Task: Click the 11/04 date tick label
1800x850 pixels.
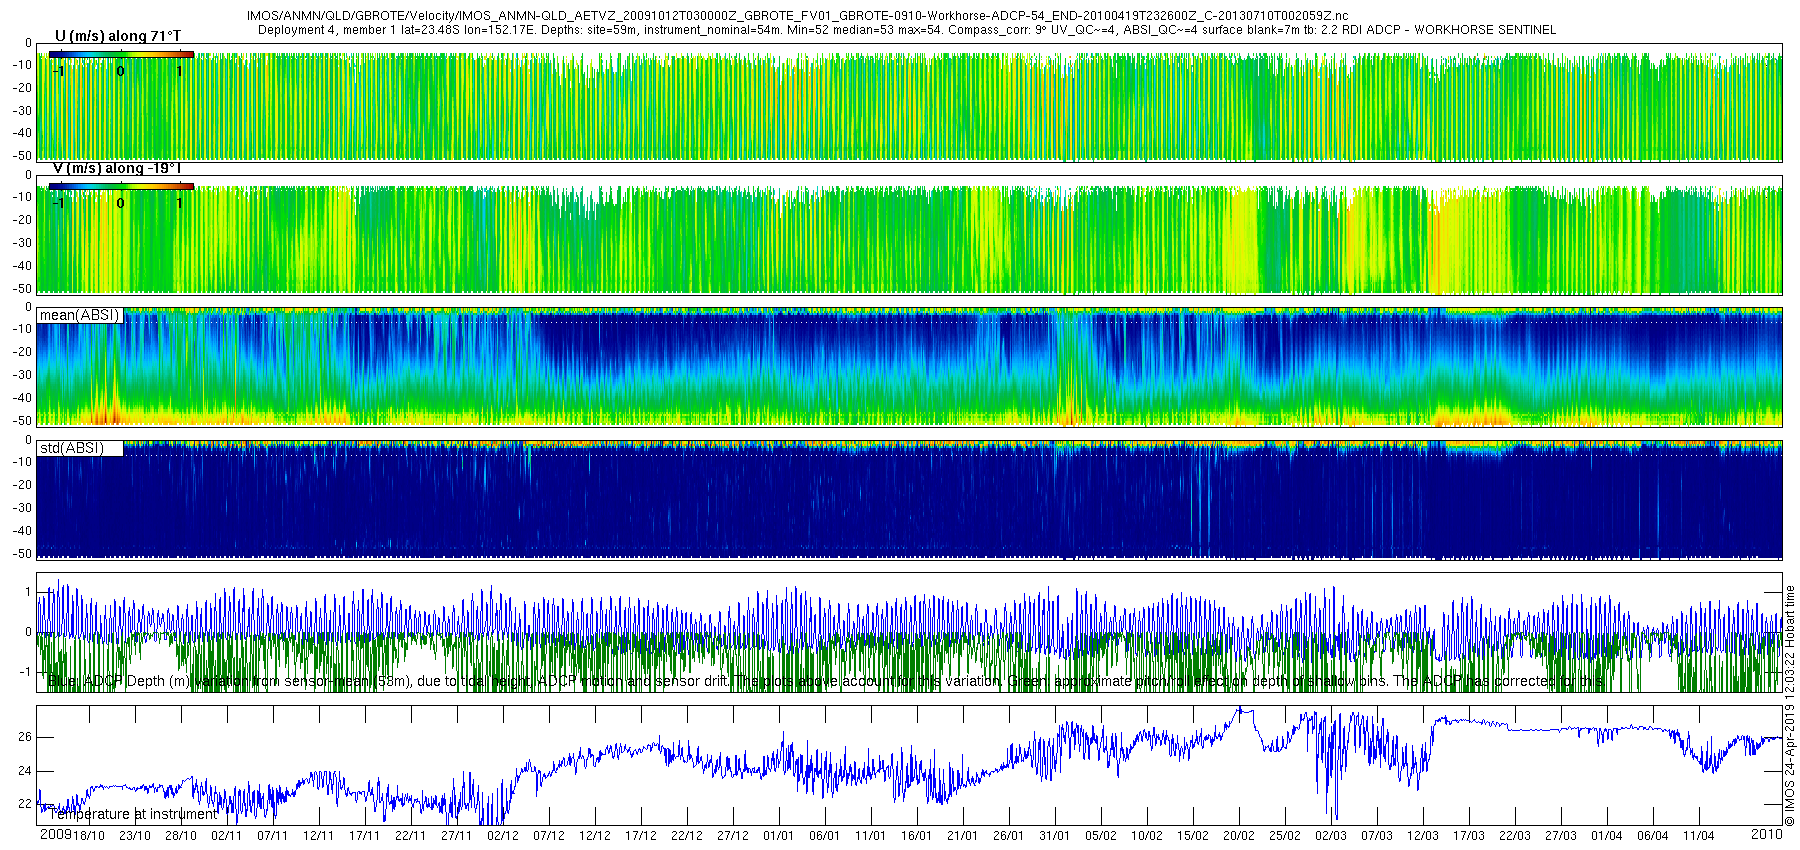Action: click(1698, 836)
